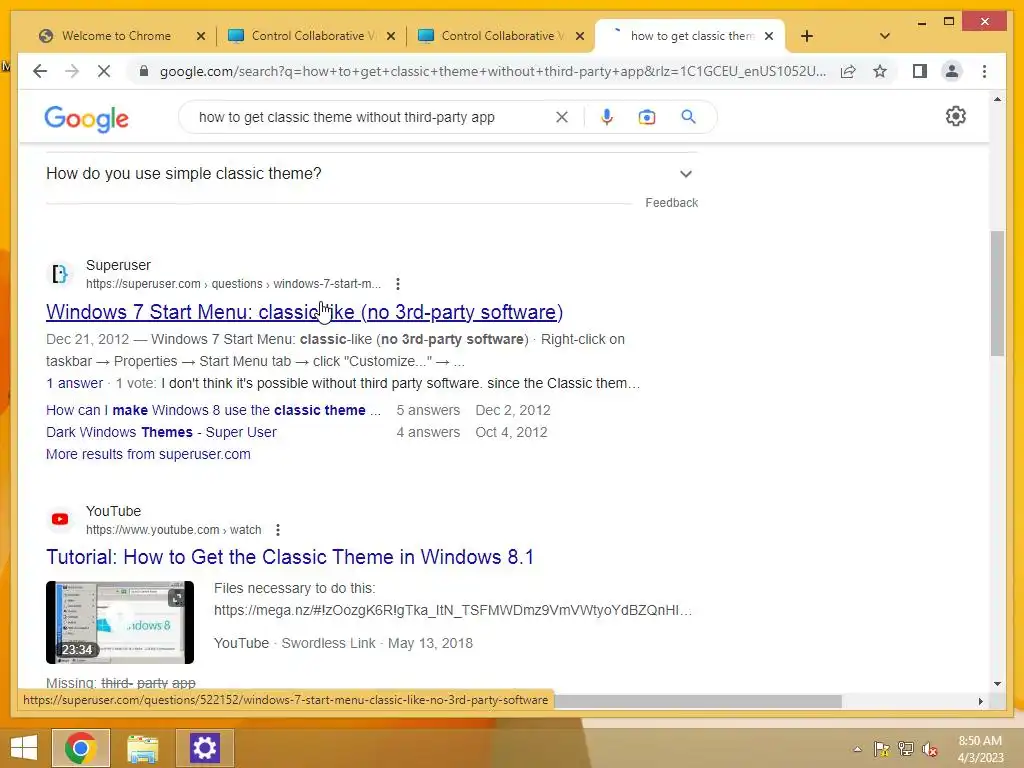
Task: Click the muted speaker tray icon
Action: pos(930,749)
